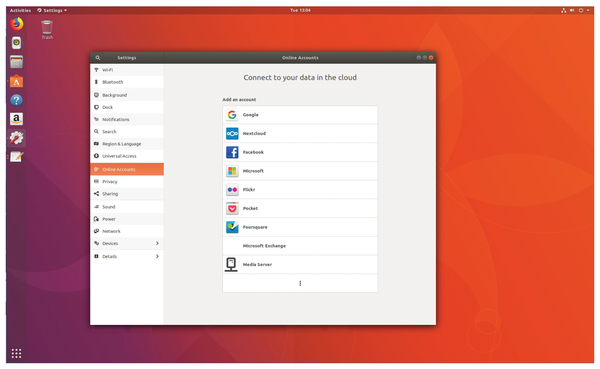Click the search icon in Settings header

tap(98, 58)
